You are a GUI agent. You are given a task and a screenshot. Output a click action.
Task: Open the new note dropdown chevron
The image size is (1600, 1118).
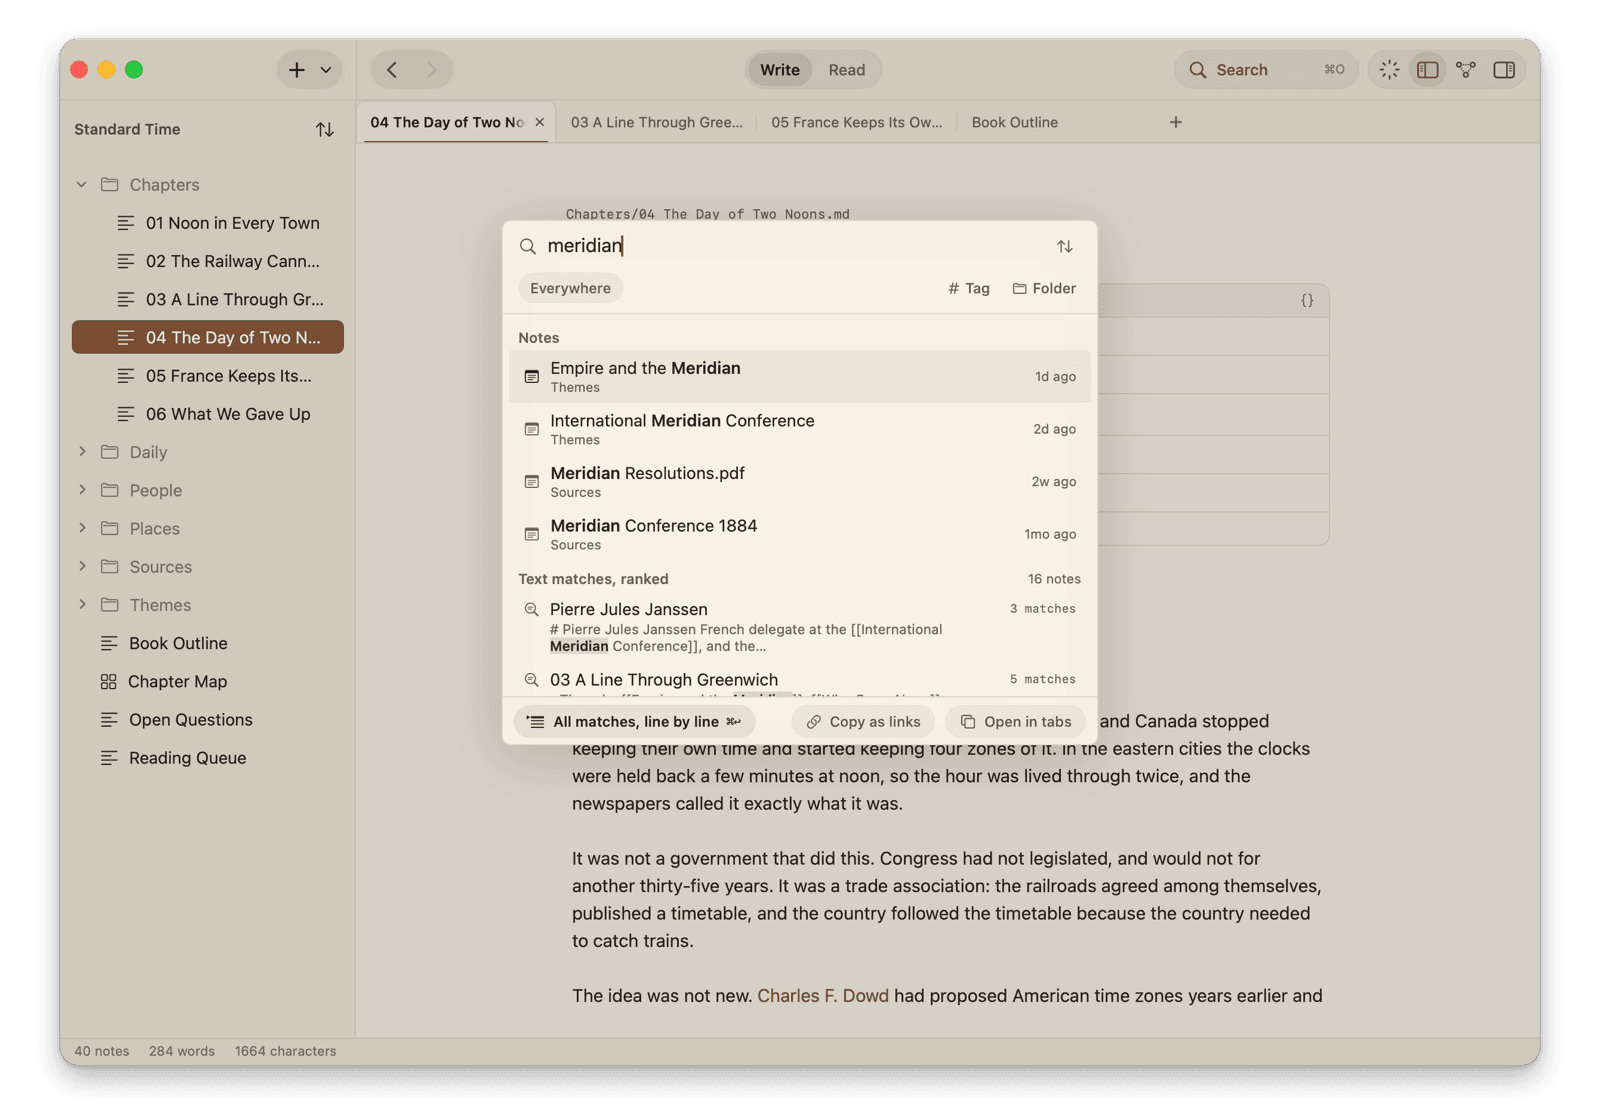click(326, 70)
